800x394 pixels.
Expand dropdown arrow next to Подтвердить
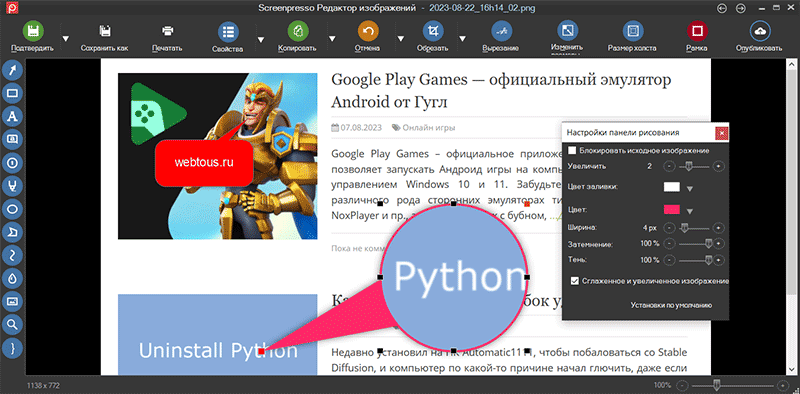pos(65,39)
